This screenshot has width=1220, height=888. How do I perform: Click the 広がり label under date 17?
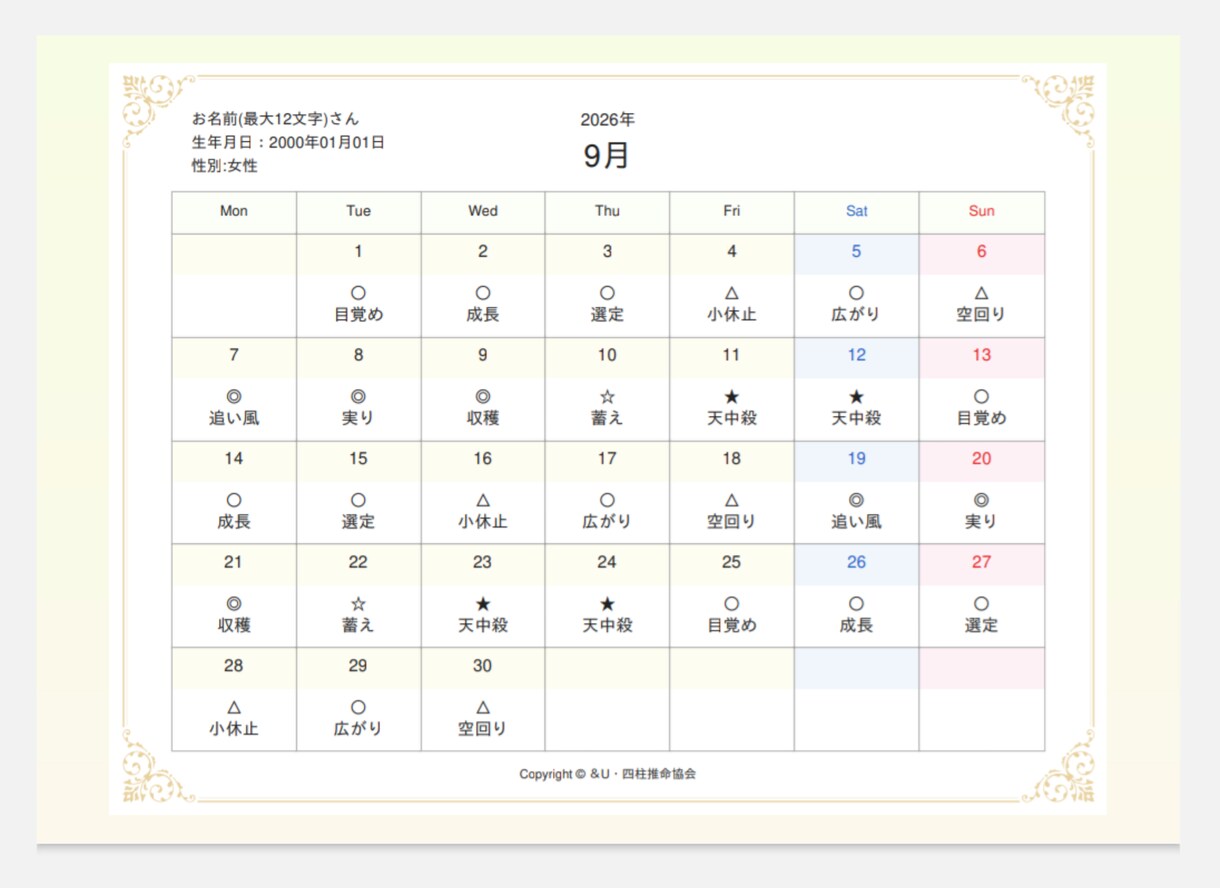pos(607,521)
